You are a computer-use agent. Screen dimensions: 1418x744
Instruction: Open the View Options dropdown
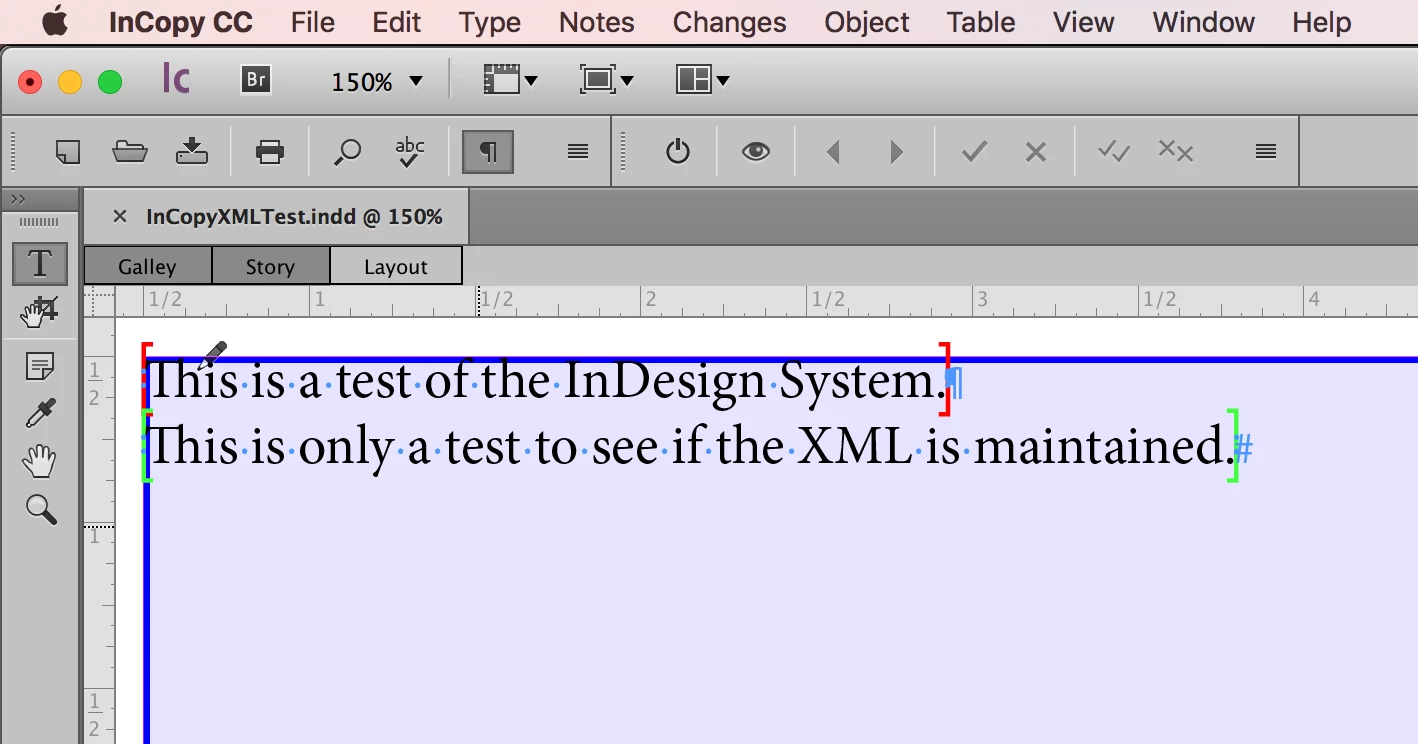[x=511, y=80]
